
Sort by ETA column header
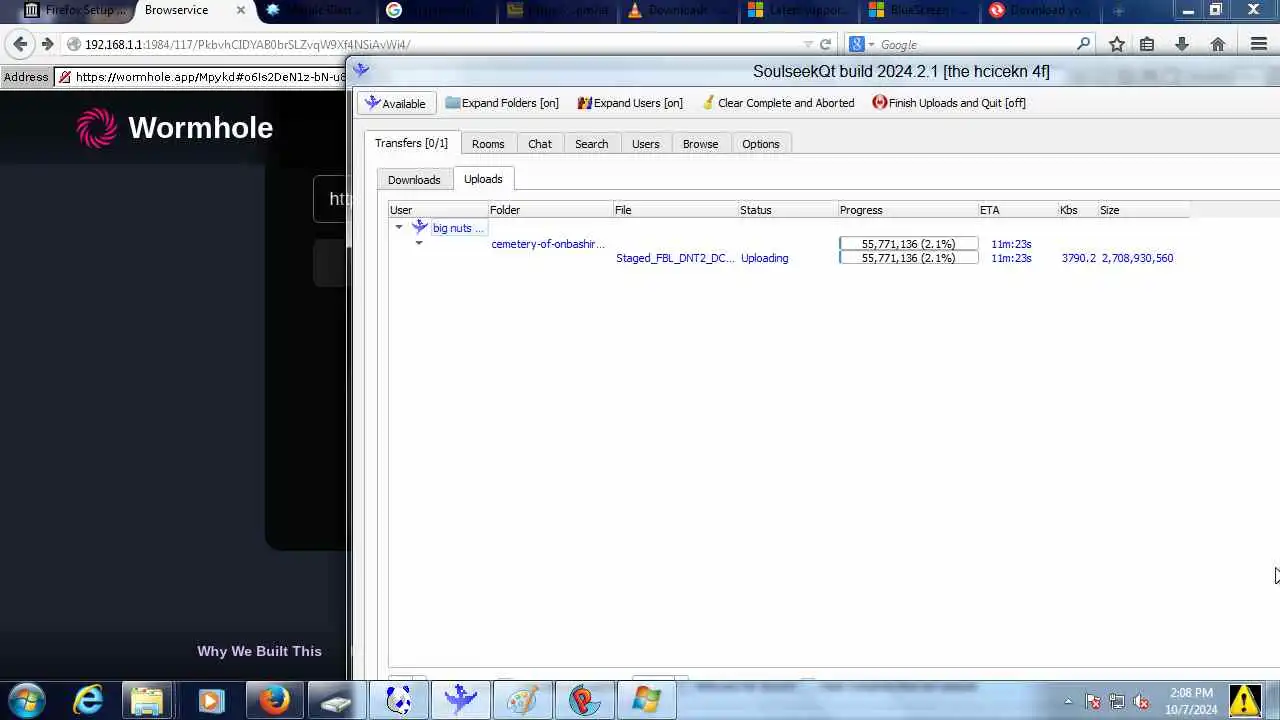(1018, 210)
